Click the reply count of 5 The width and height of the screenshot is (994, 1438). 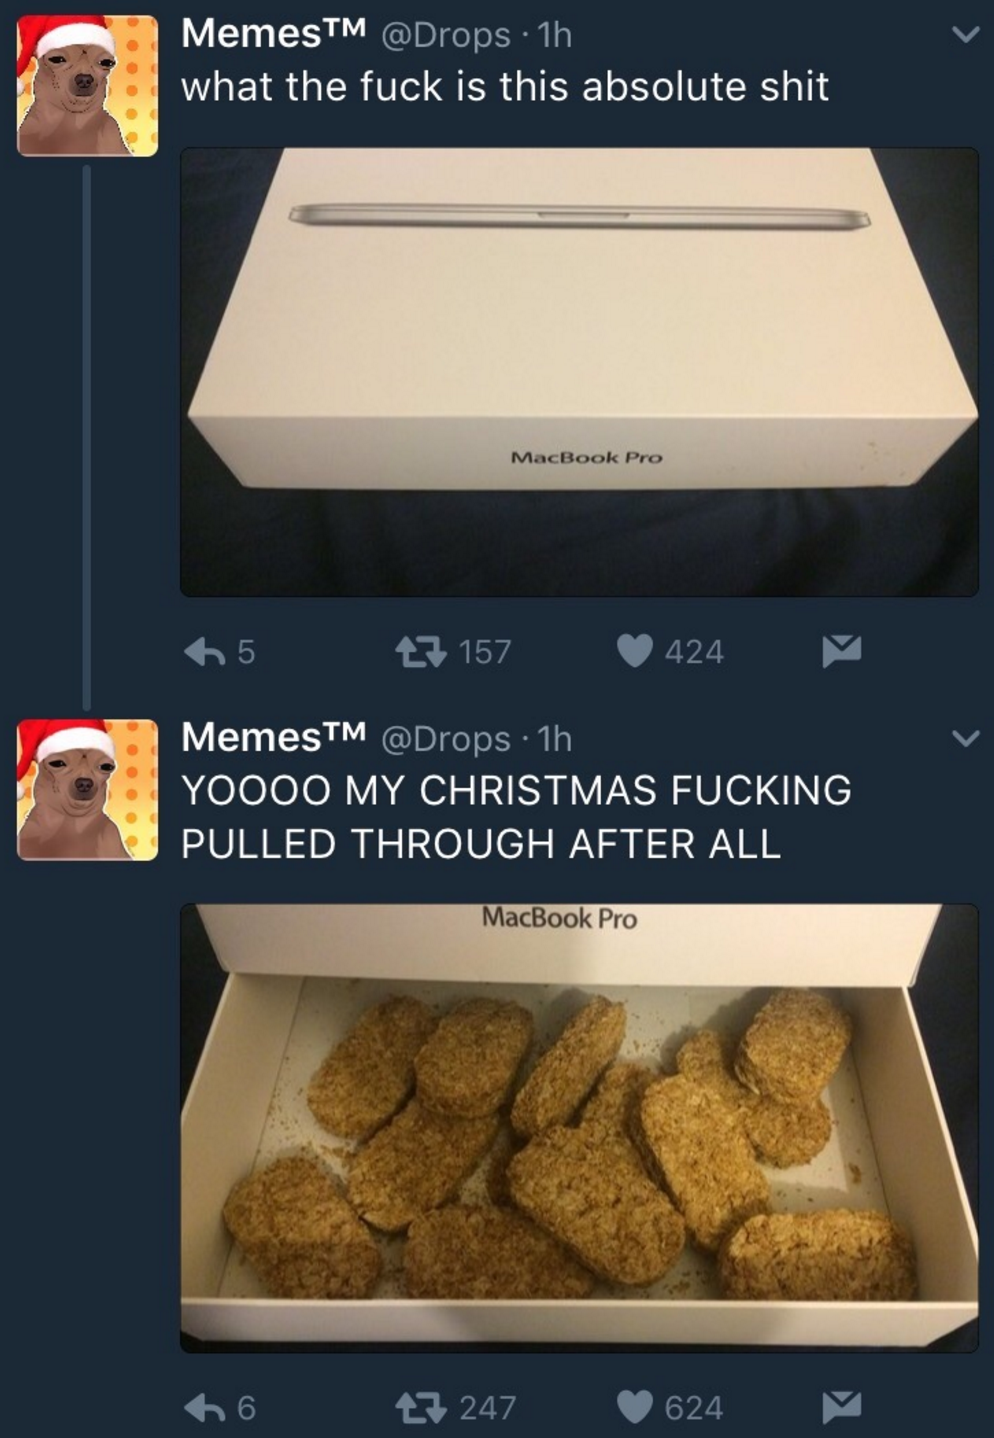click(x=246, y=650)
